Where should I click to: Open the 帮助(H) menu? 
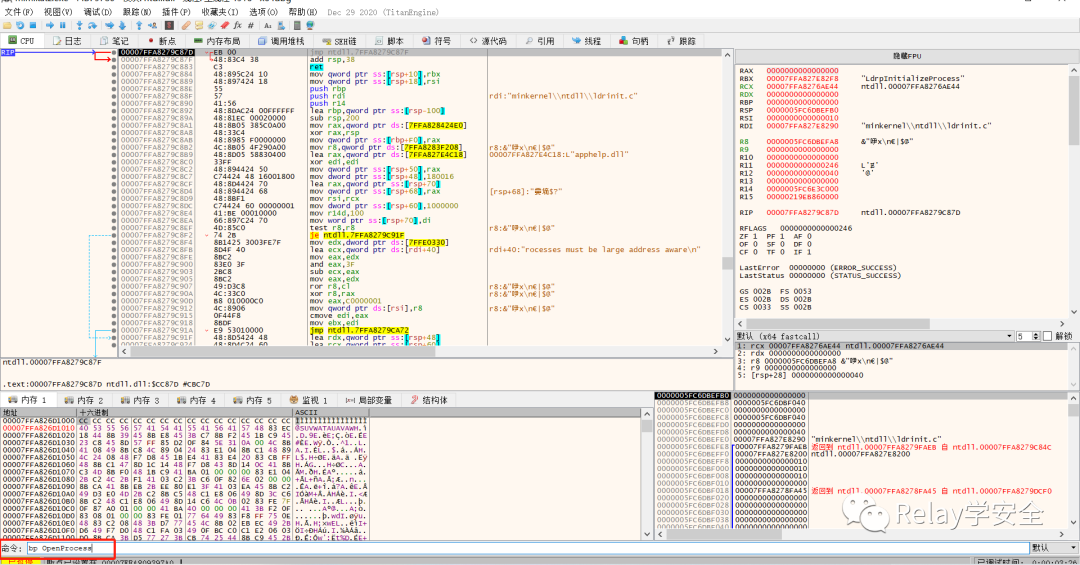(302, 12)
